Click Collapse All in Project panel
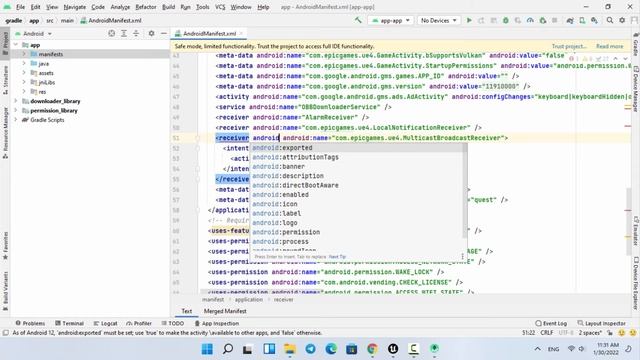Image resolution: width=640 pixels, height=360 pixels. (136, 33)
